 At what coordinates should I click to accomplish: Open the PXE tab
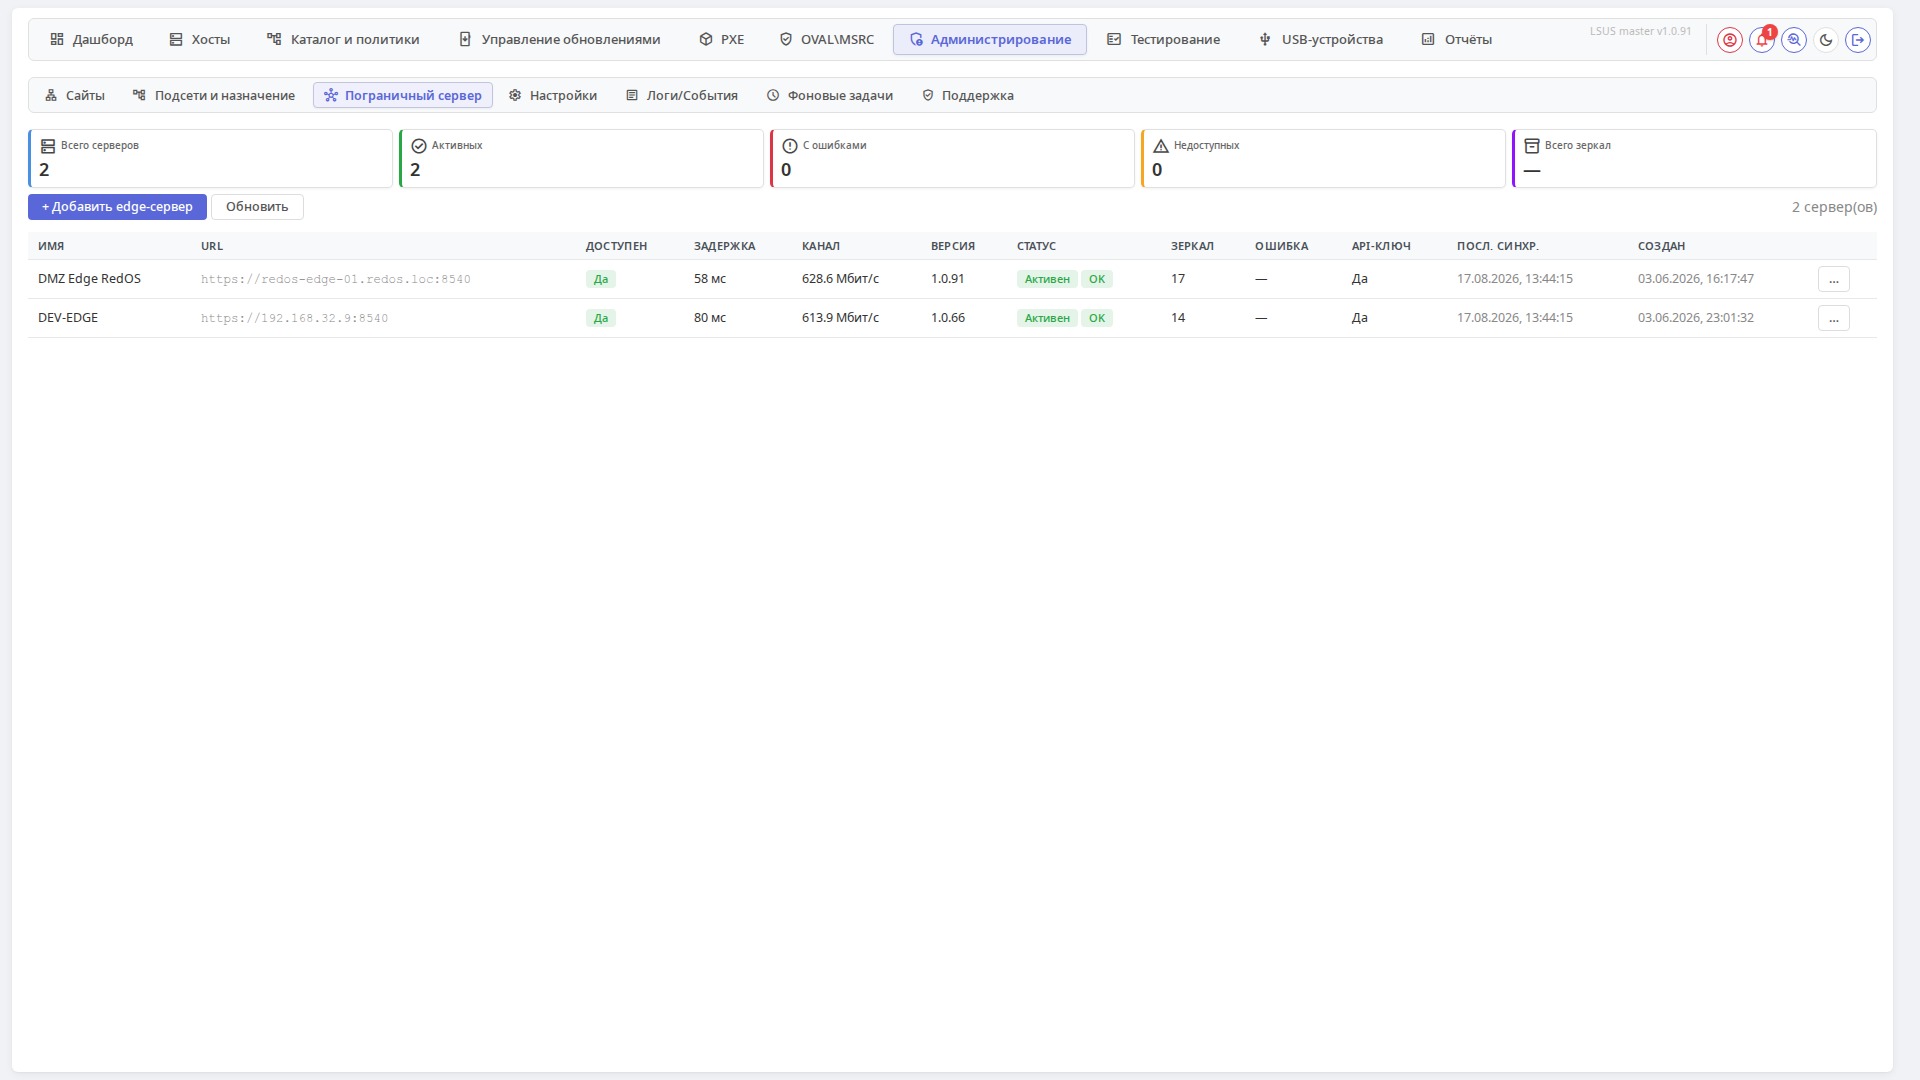722,40
